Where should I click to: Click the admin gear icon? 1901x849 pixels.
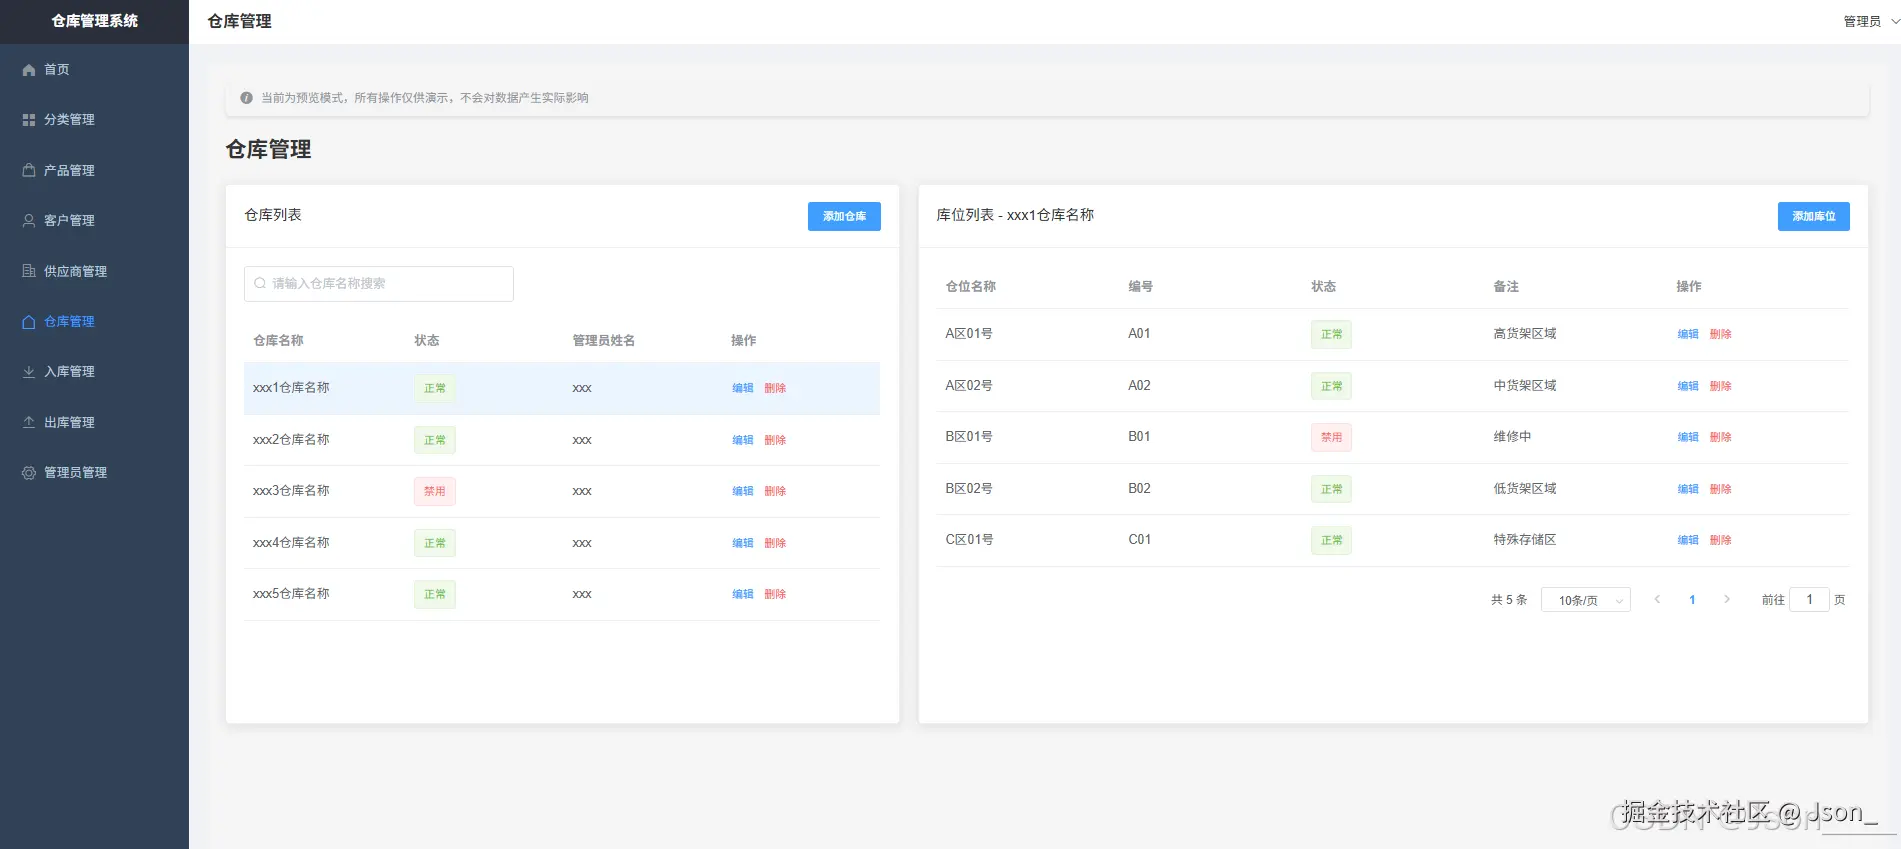(29, 473)
